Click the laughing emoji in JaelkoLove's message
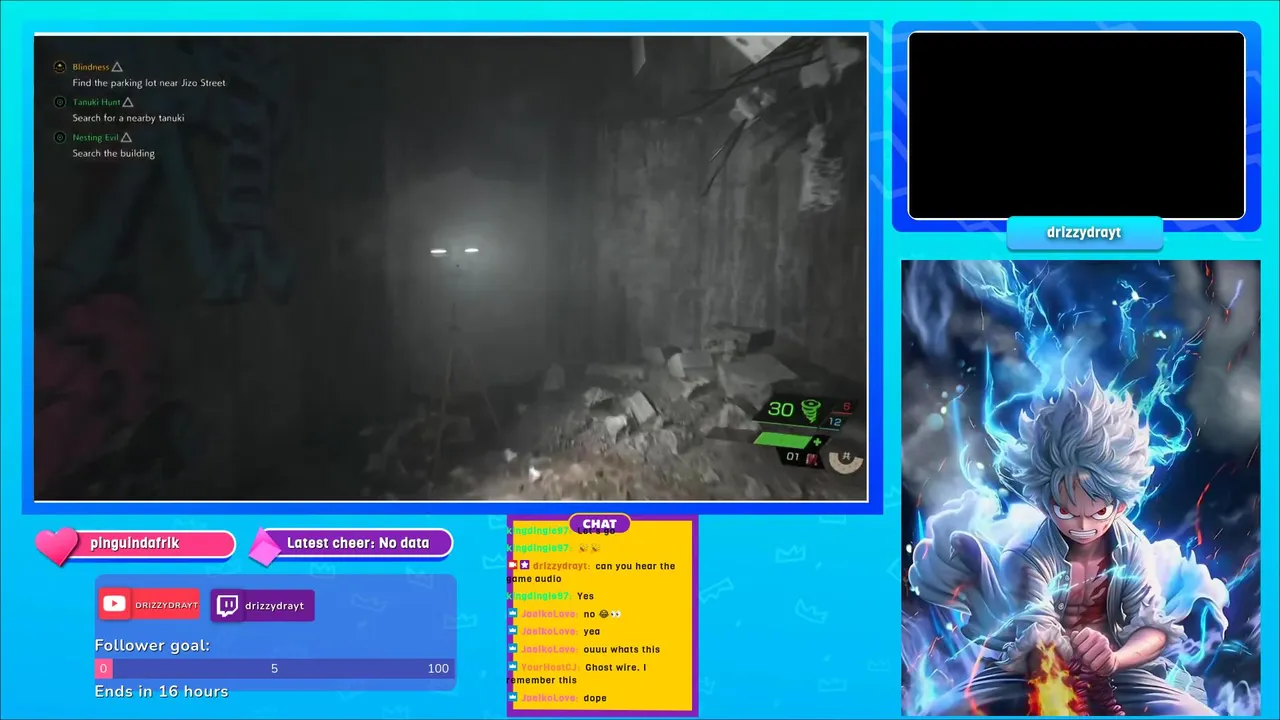Viewport: 1280px width, 720px height. tap(603, 614)
